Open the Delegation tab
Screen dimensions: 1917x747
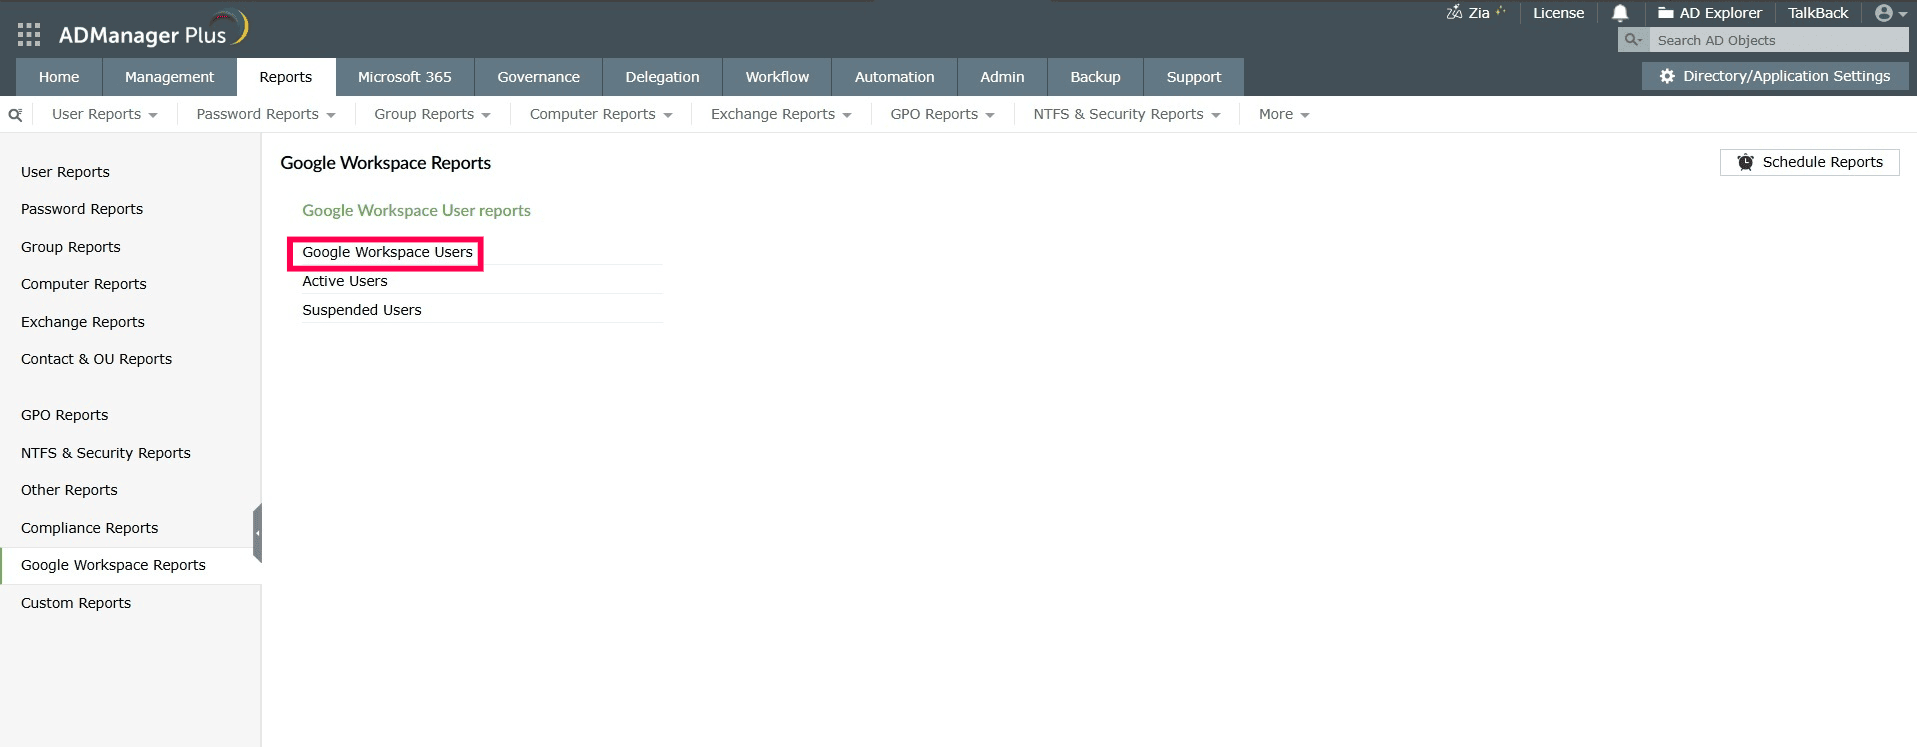662,77
